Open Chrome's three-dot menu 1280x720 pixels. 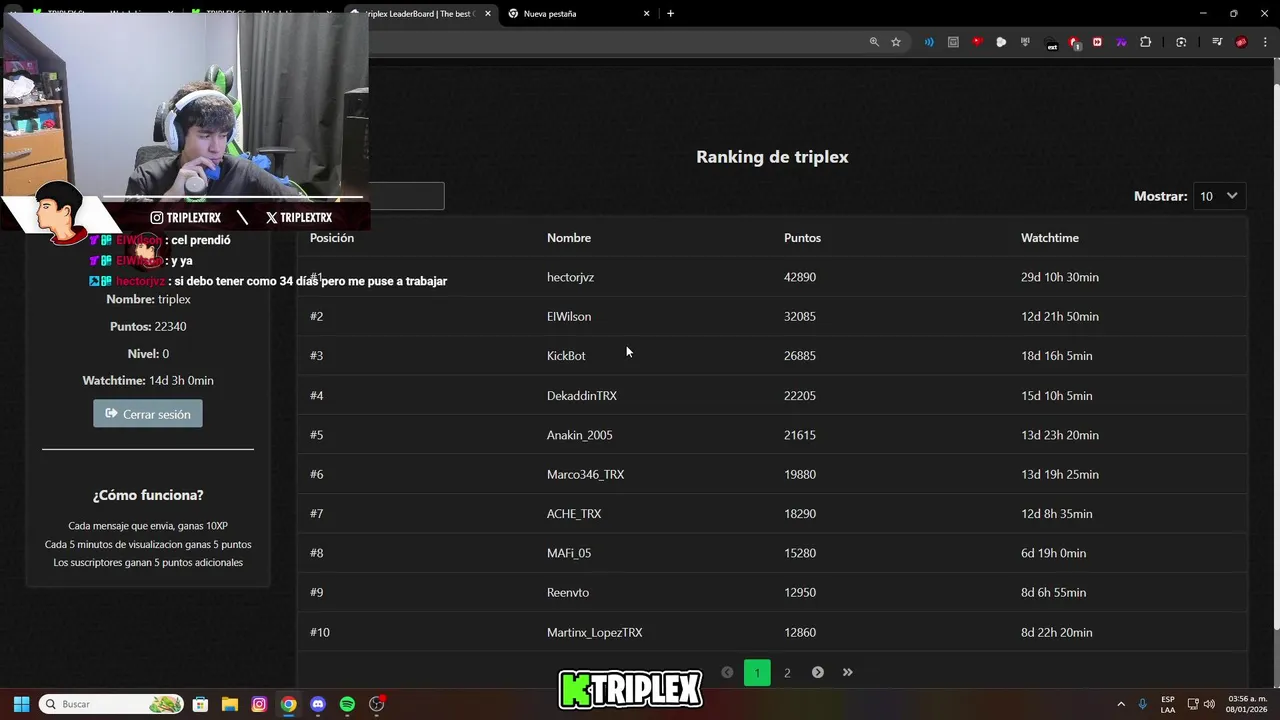click(1265, 42)
